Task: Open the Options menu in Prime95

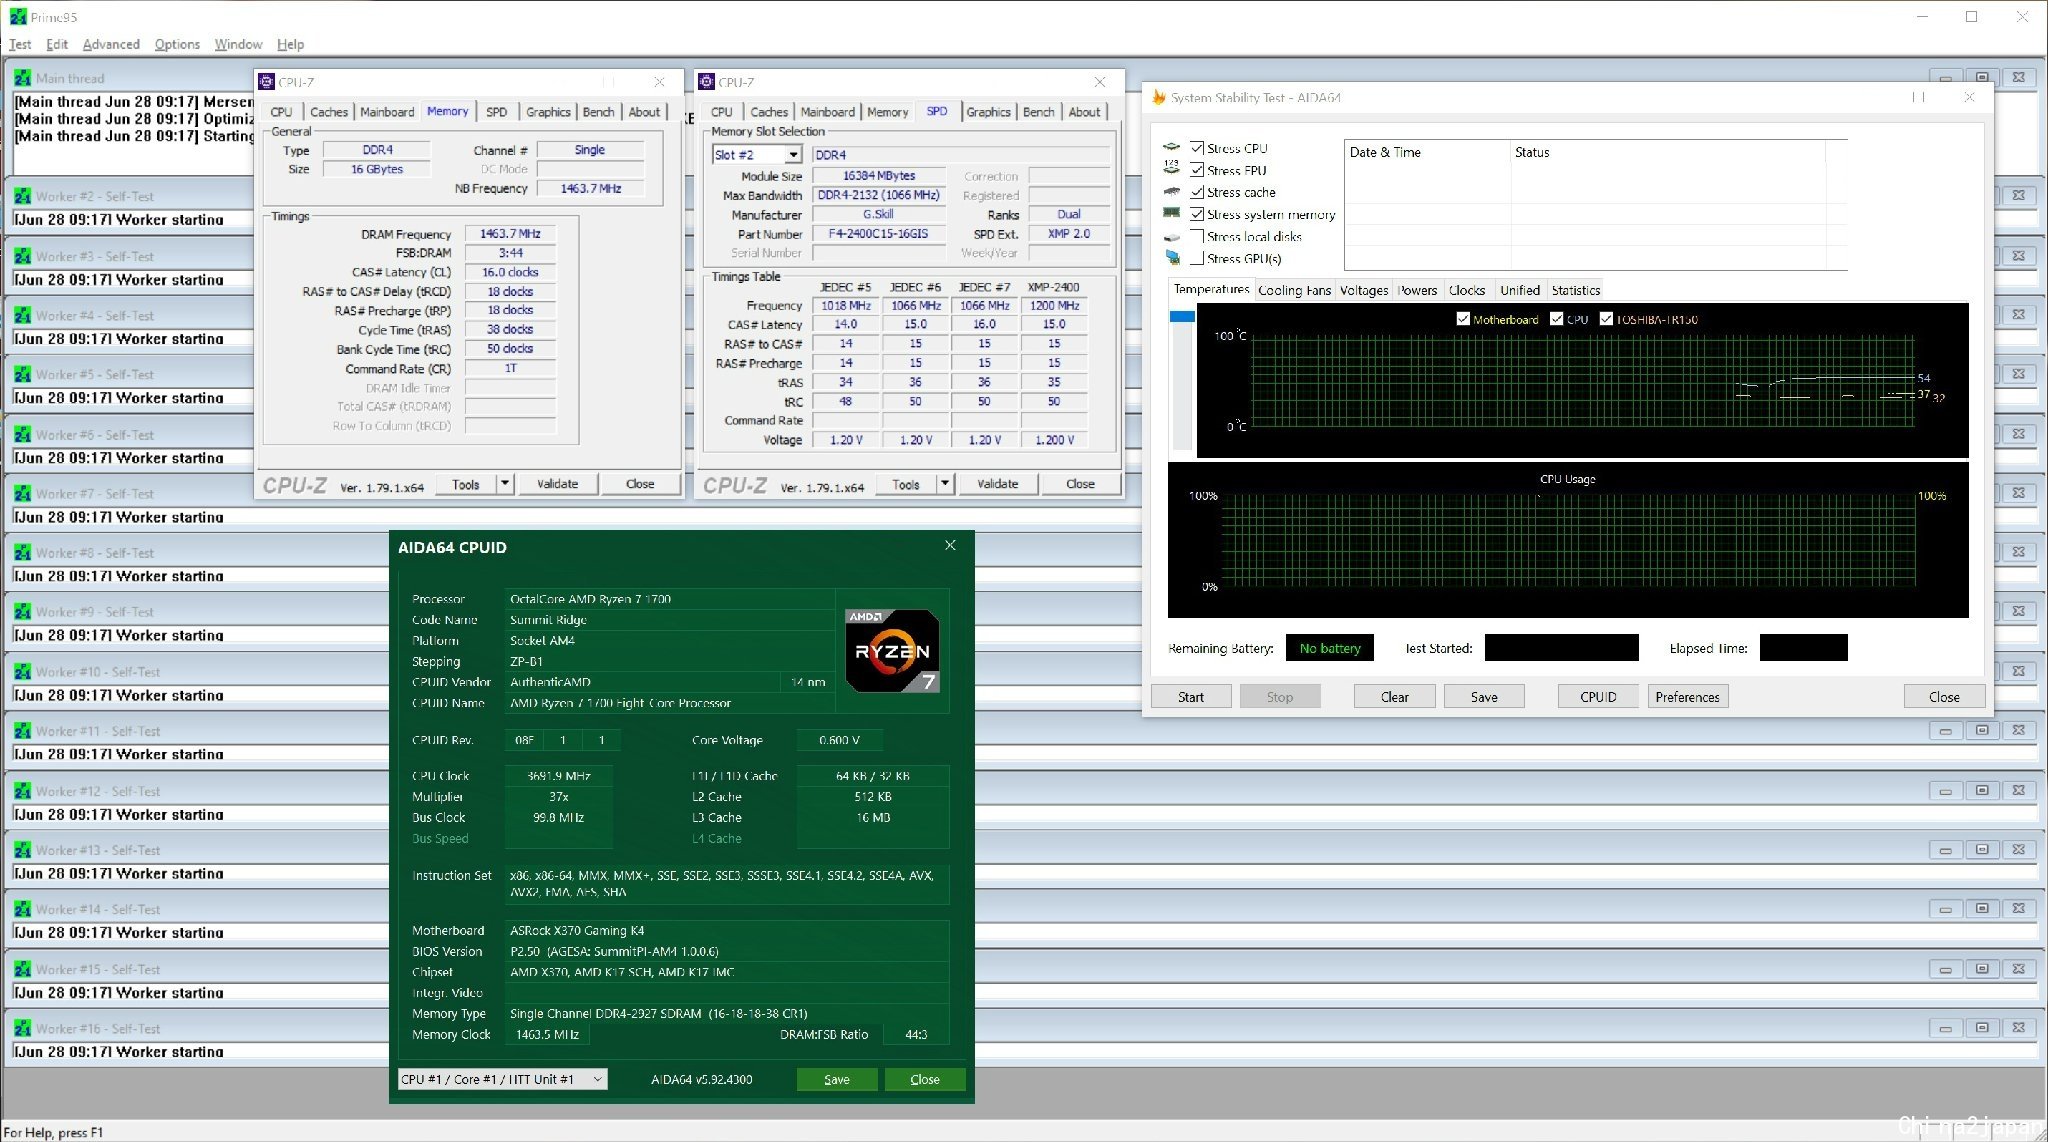Action: 177,44
